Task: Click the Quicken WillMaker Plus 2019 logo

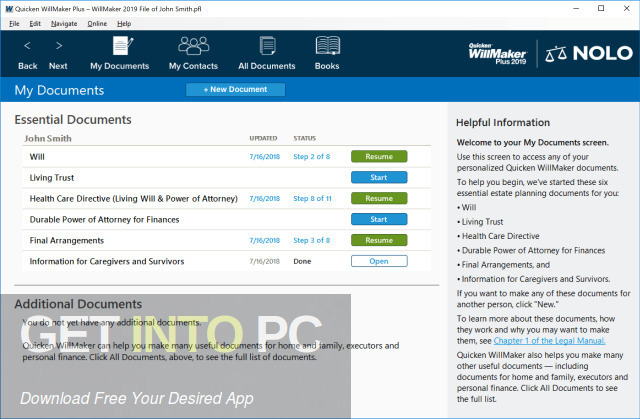Action: coord(498,53)
